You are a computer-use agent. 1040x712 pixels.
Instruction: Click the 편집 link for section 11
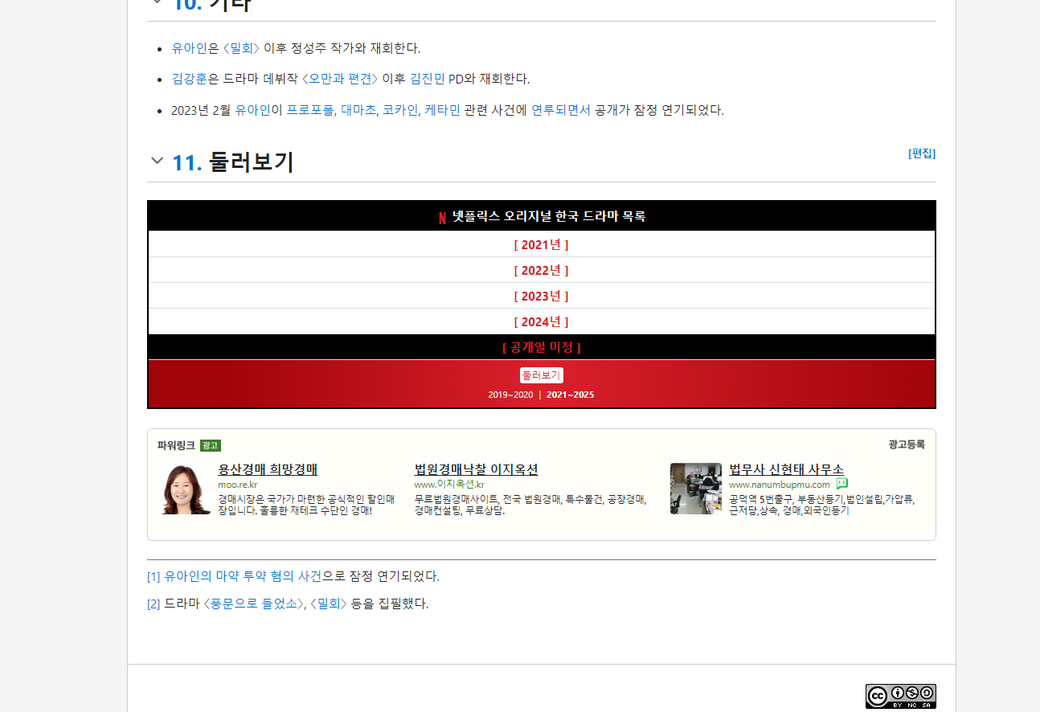(921, 153)
